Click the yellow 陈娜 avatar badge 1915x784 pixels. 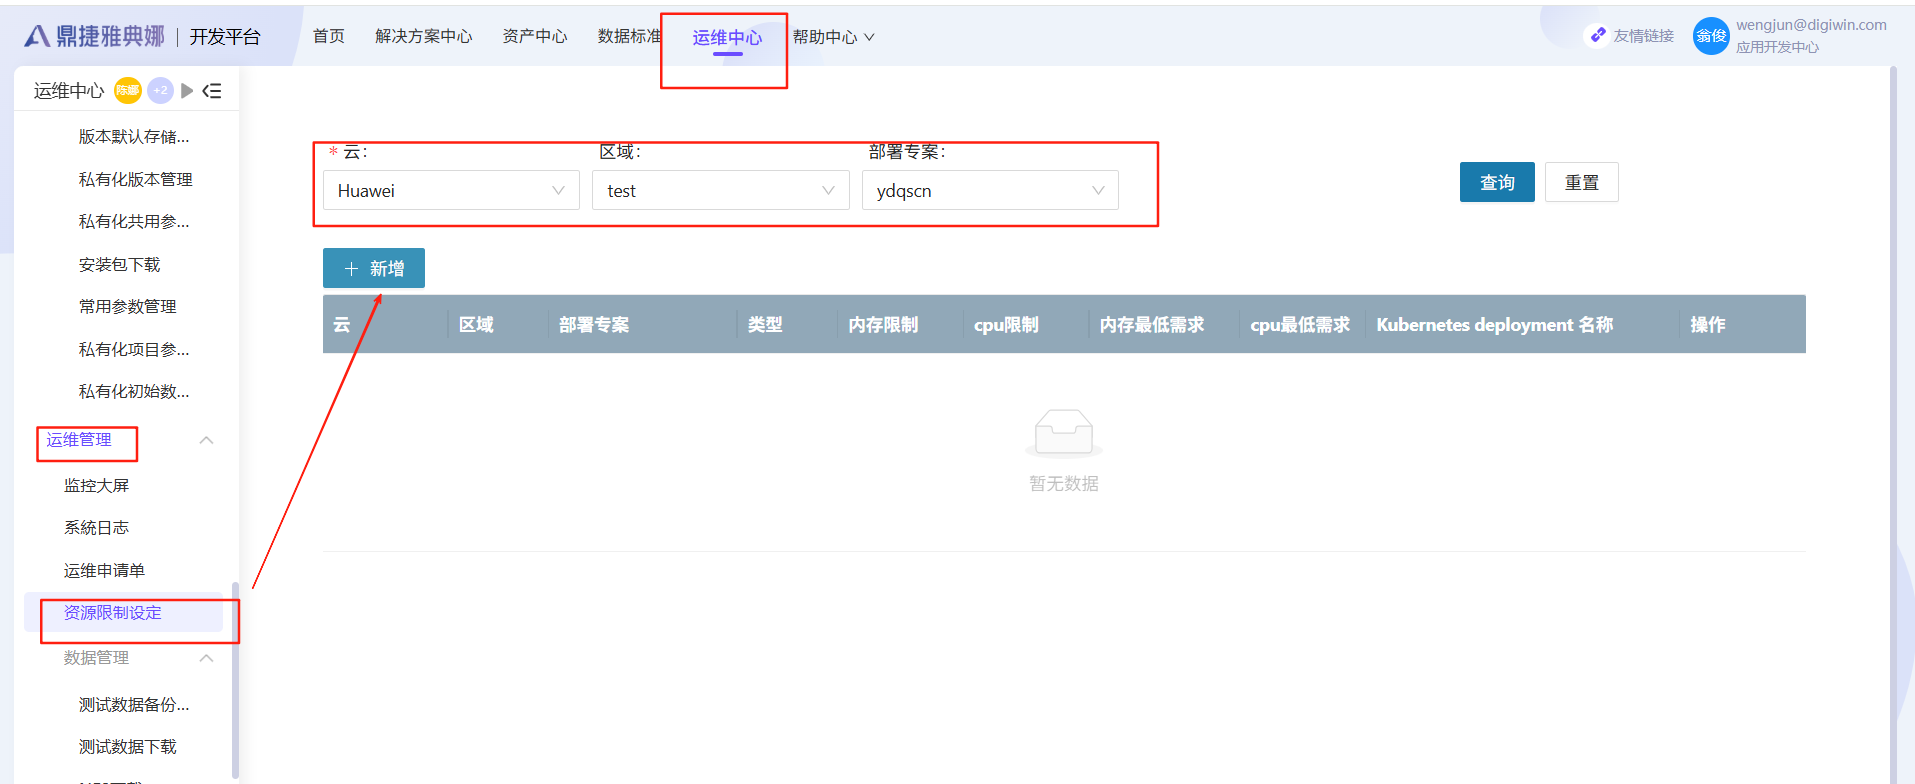tap(128, 91)
